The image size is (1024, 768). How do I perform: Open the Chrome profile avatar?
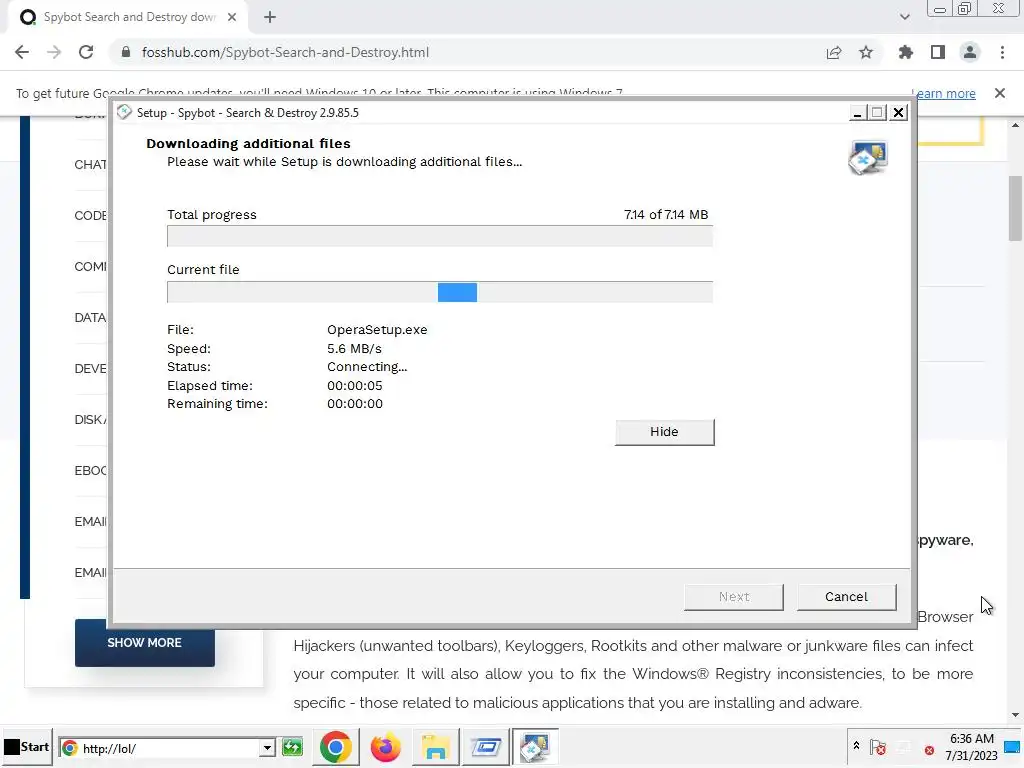click(970, 52)
